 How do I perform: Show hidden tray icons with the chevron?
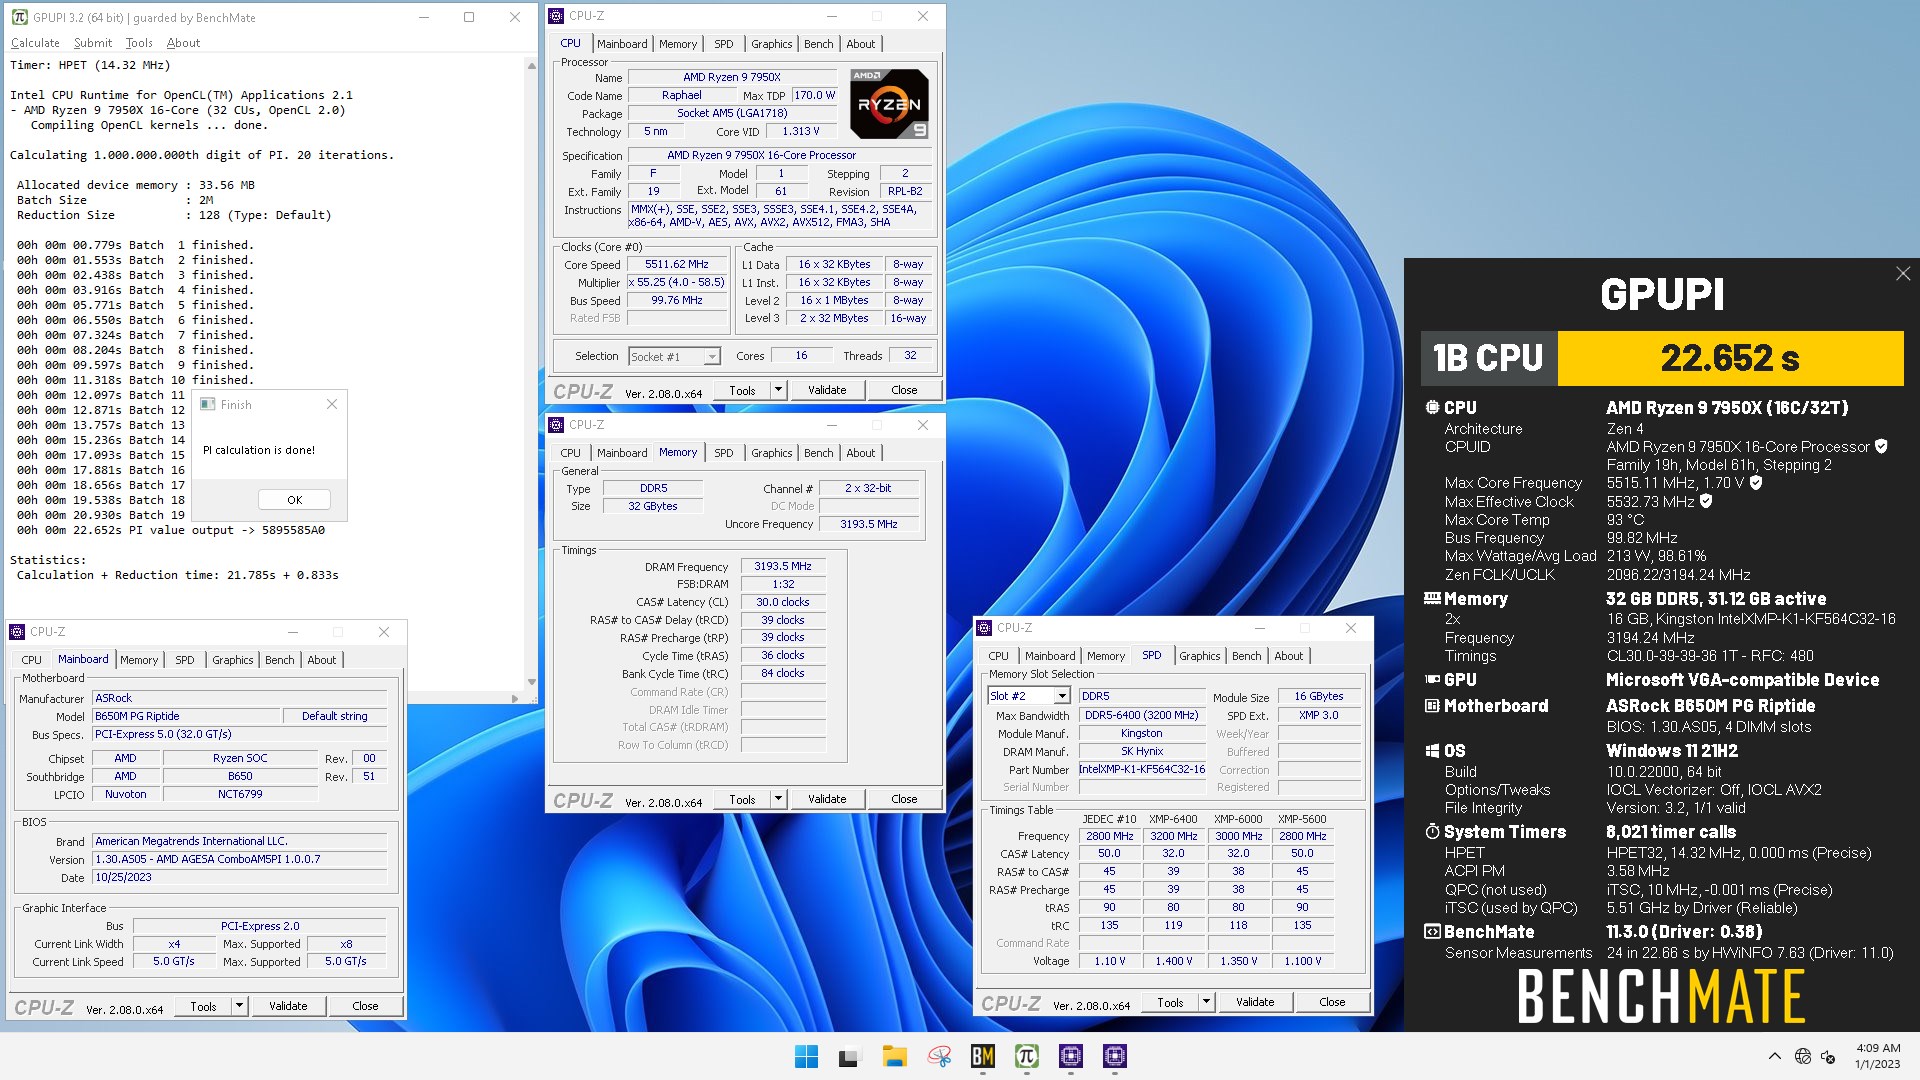click(x=1775, y=1056)
